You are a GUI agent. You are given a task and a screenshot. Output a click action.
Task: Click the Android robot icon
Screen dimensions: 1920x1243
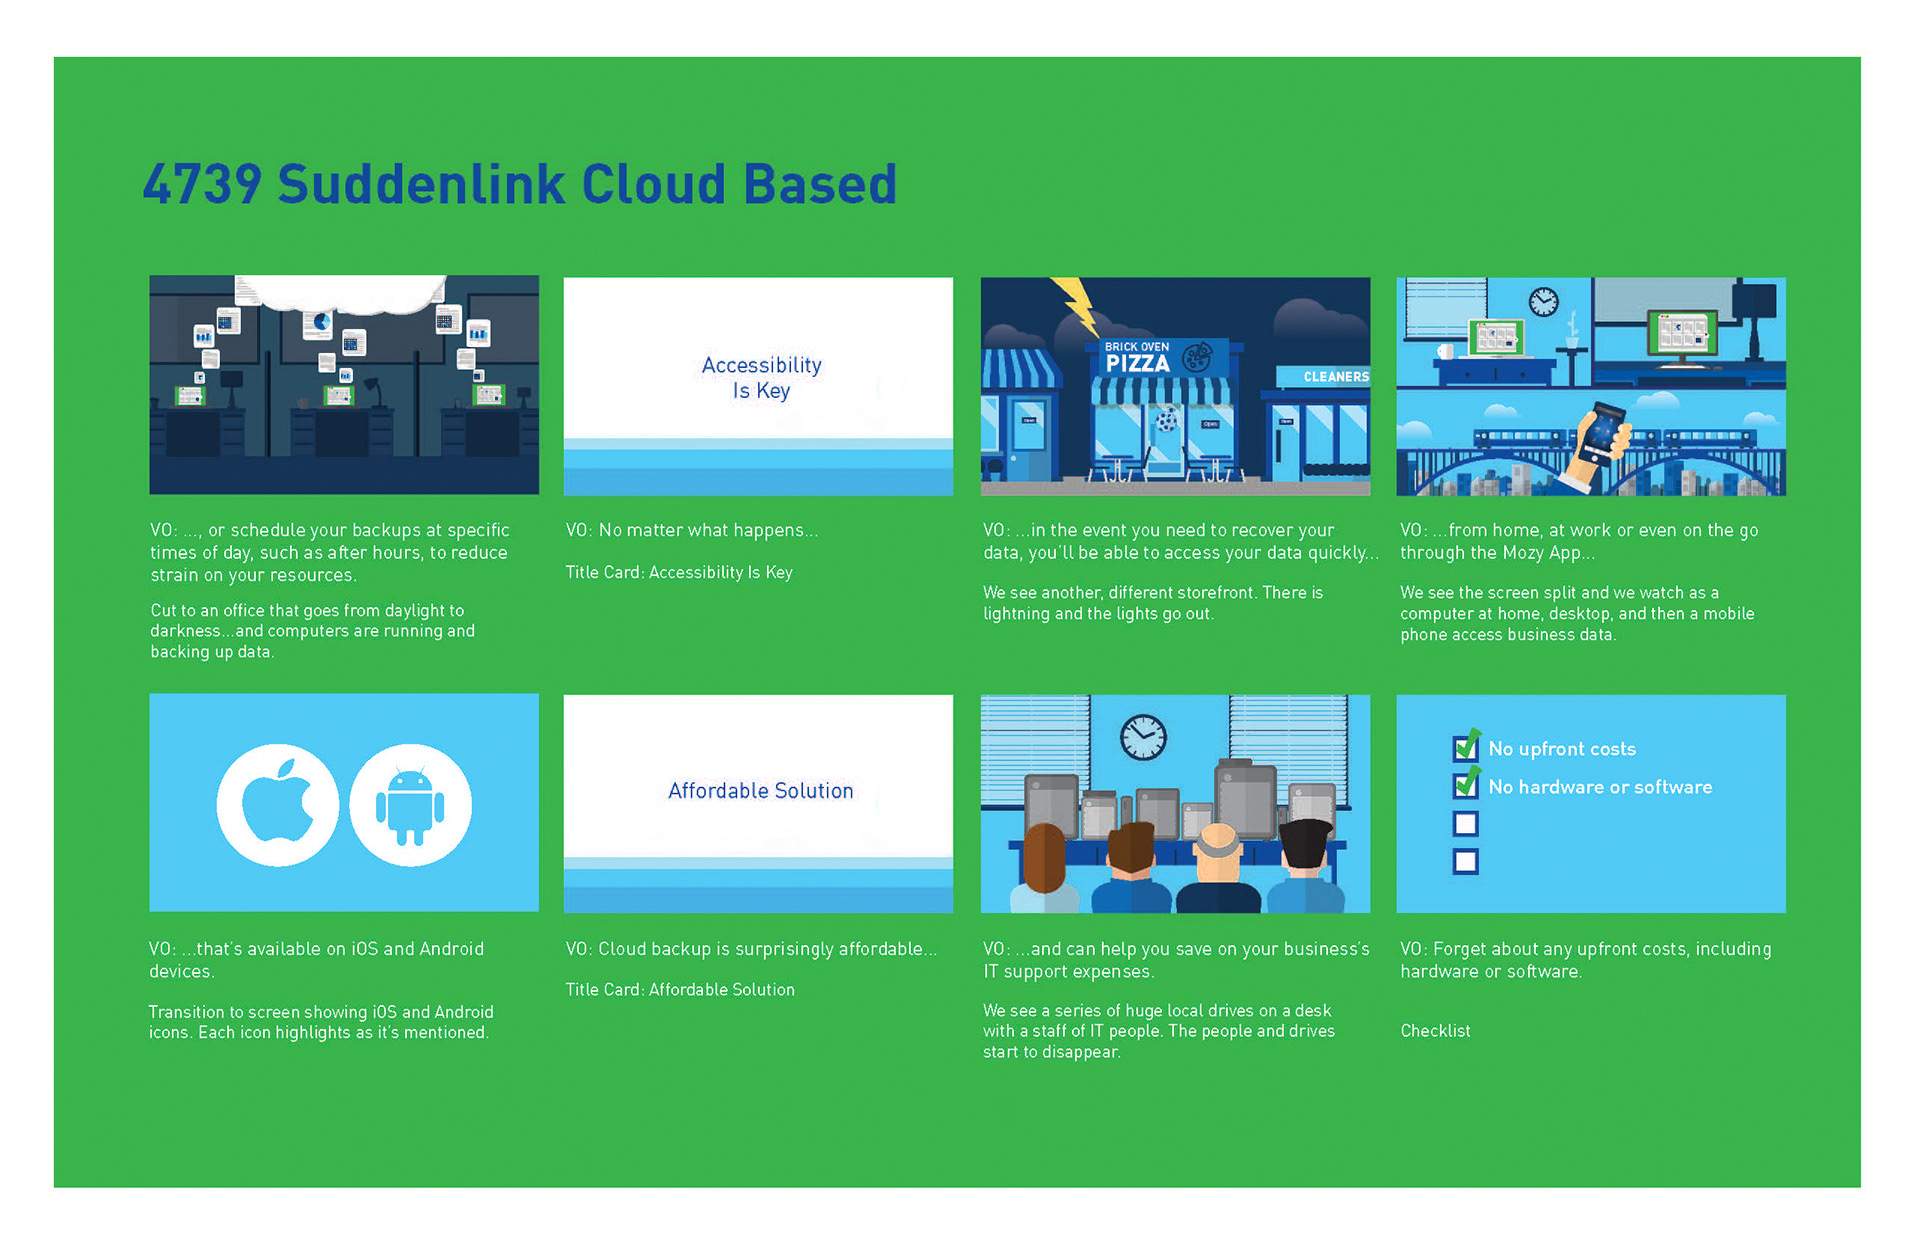tap(410, 805)
